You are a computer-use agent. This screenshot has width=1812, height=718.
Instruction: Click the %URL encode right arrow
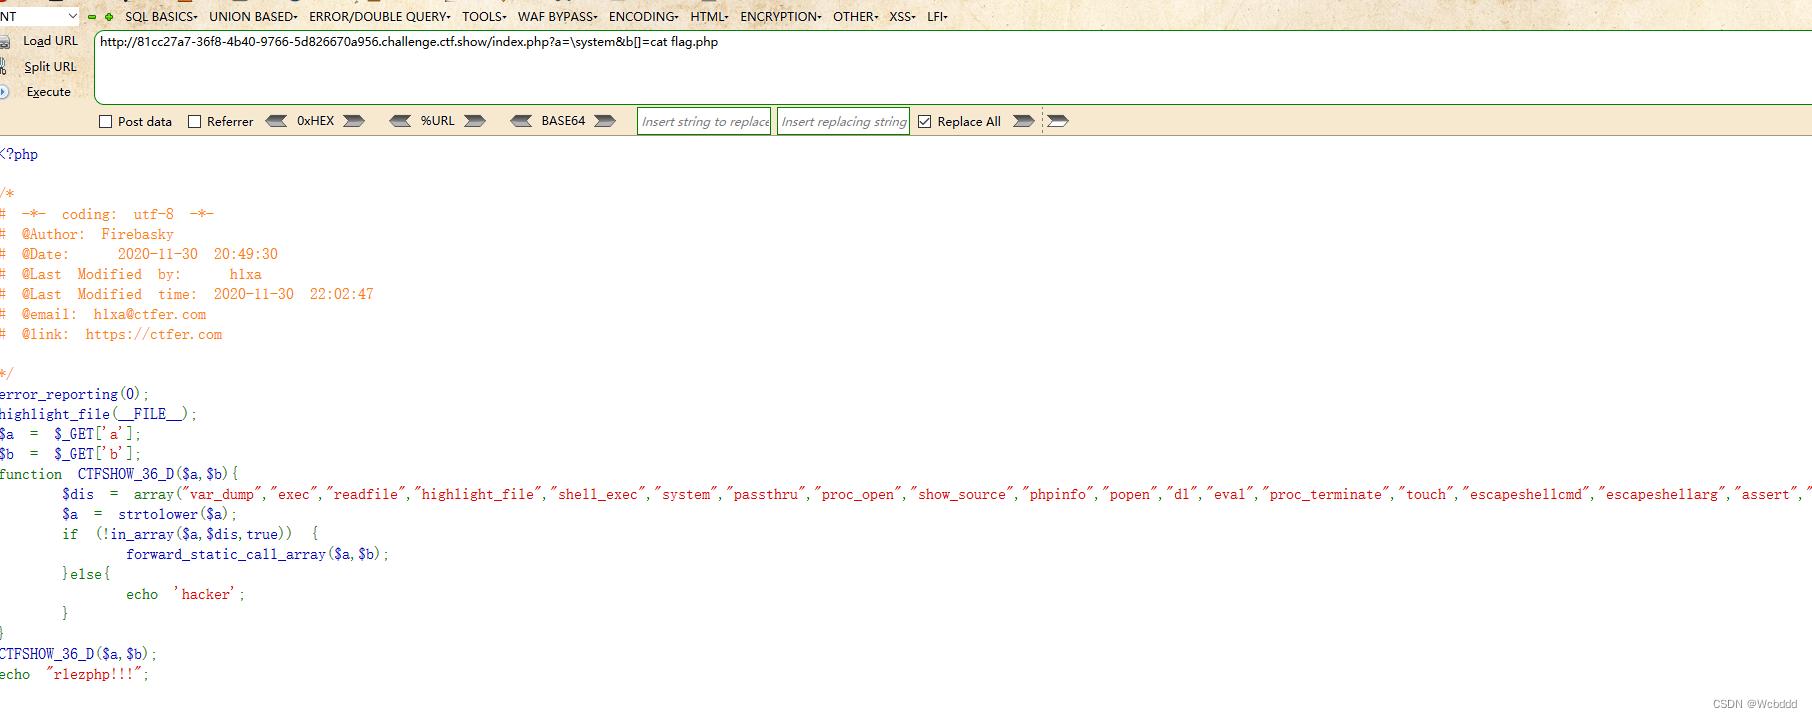(x=475, y=121)
